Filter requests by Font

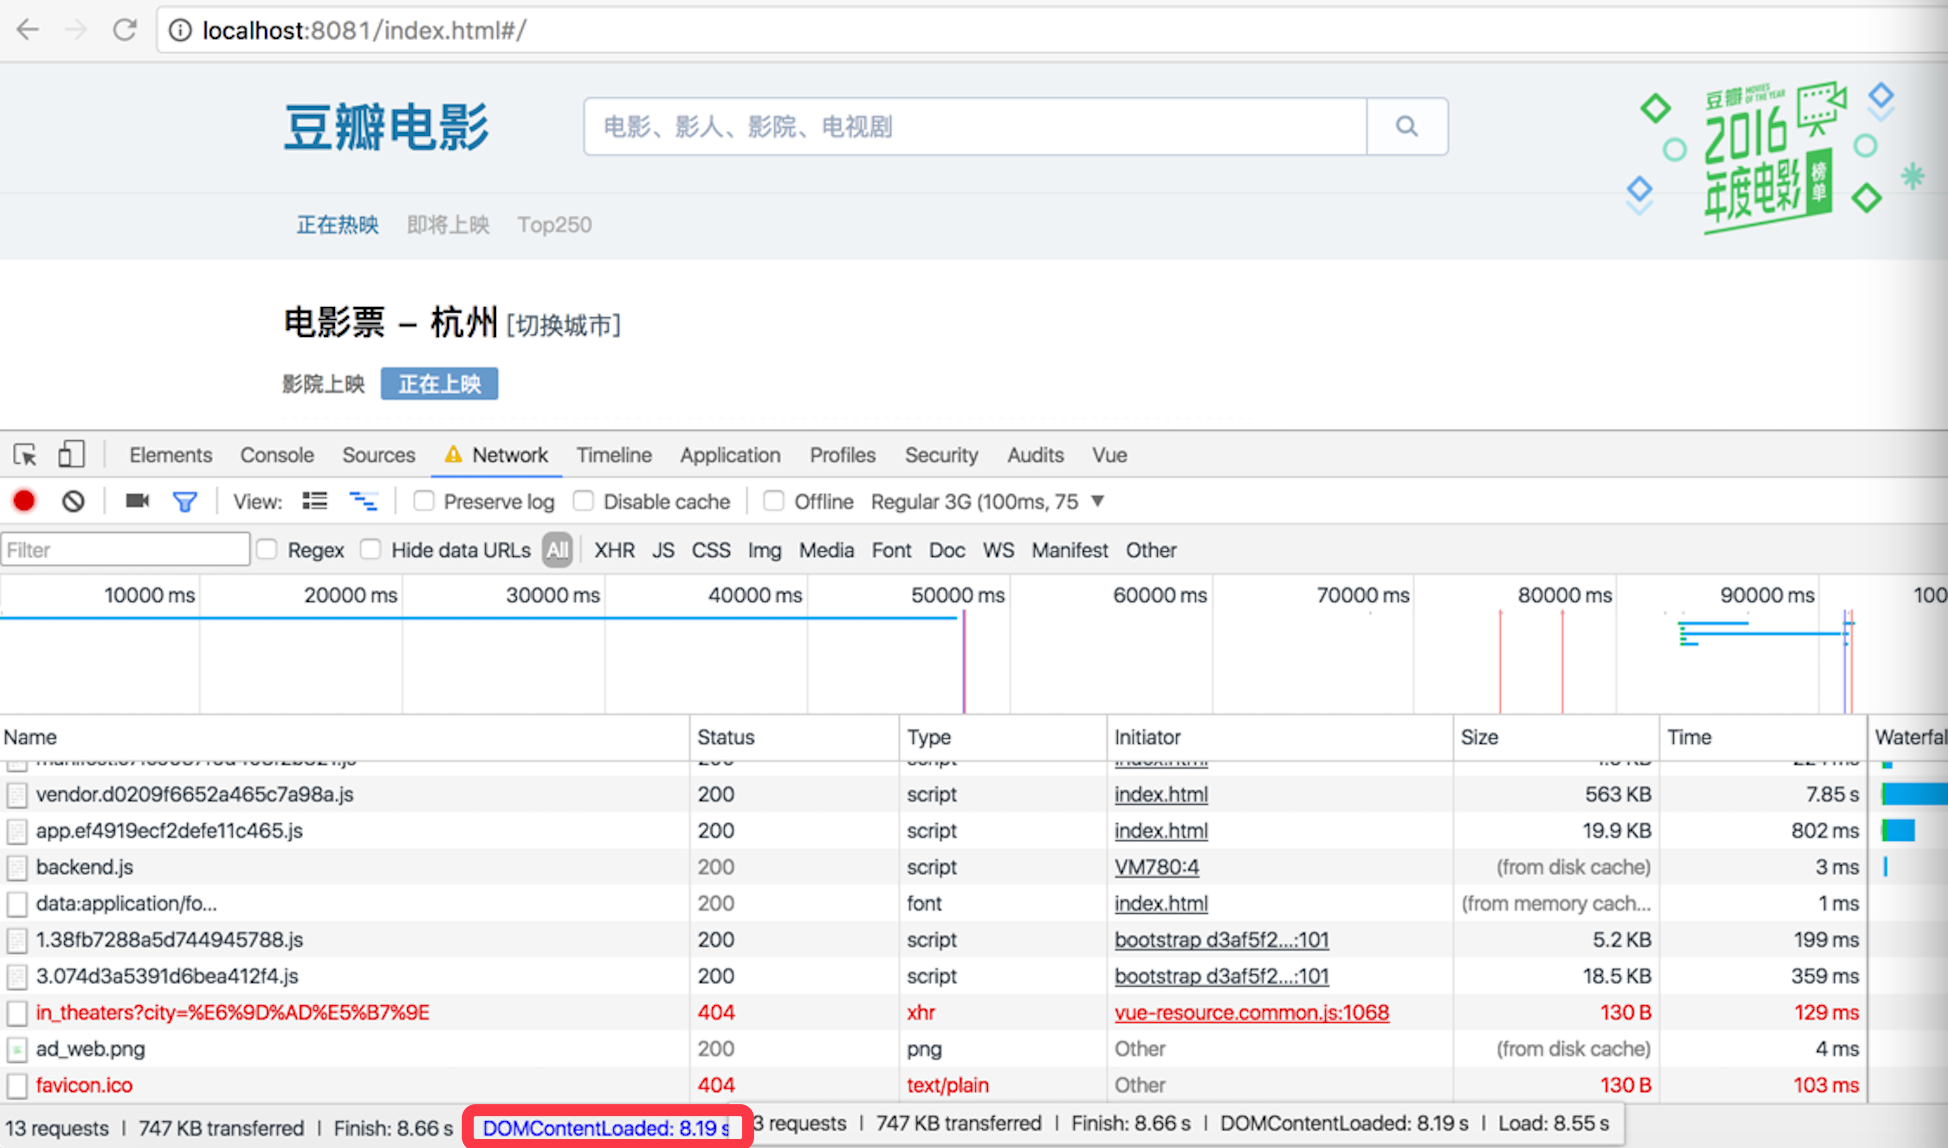pos(891,550)
